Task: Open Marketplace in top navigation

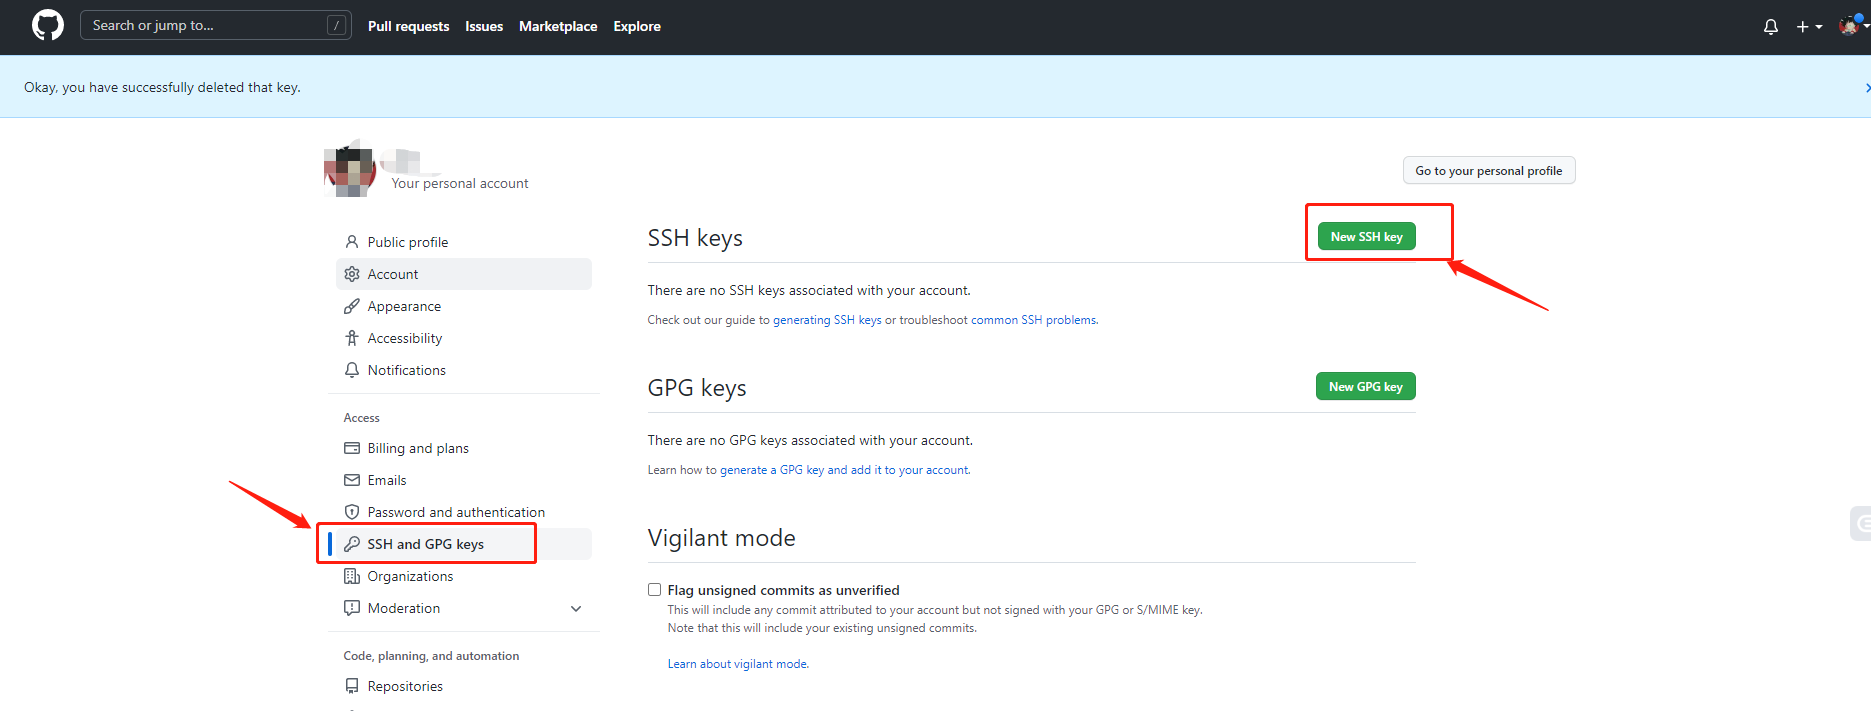Action: coord(558,26)
